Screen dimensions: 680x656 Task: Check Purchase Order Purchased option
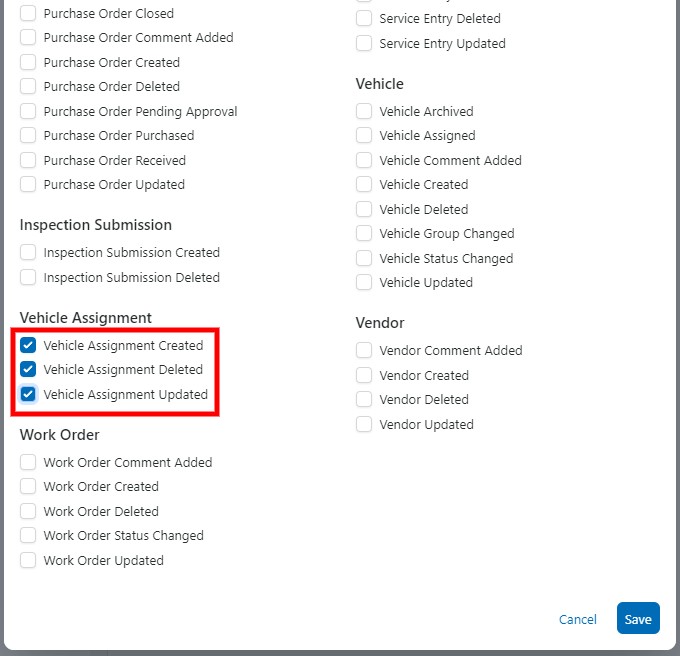point(28,135)
